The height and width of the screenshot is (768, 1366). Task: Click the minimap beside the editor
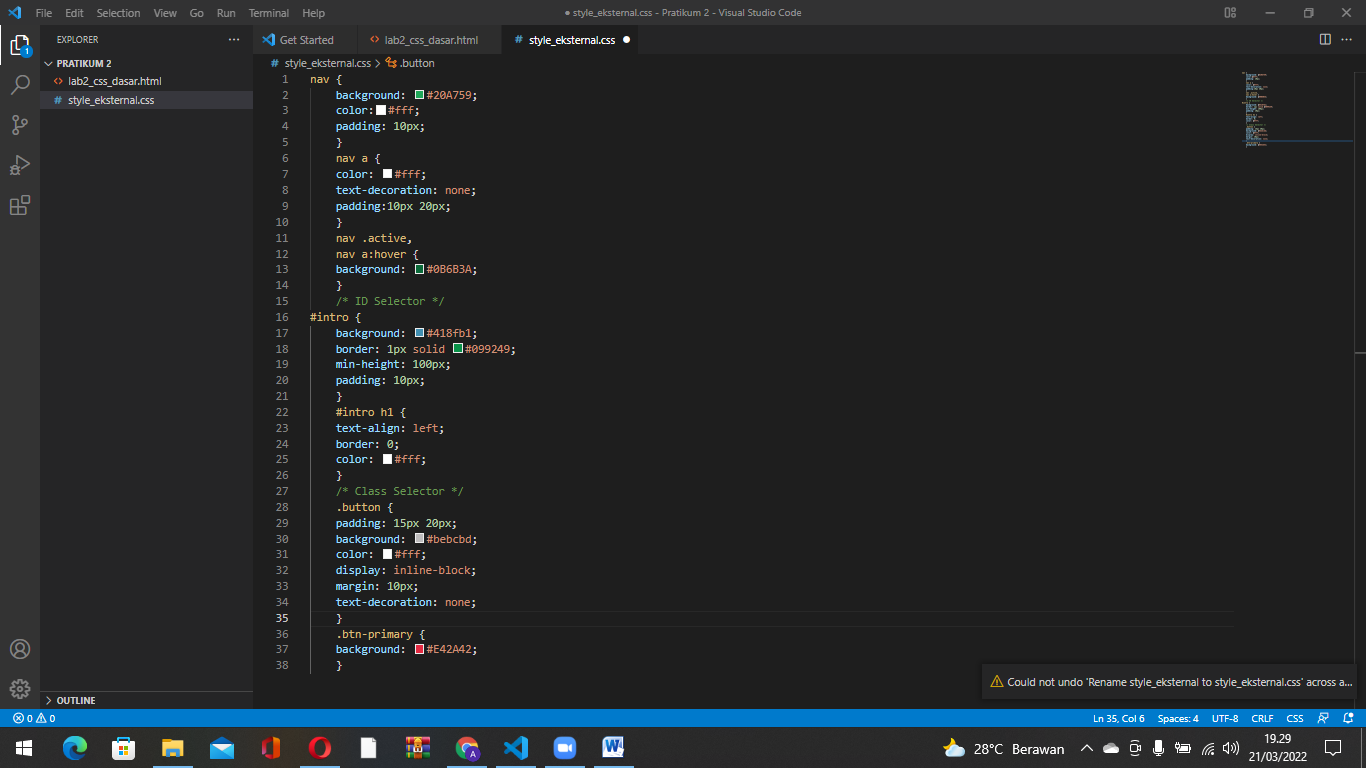click(x=1255, y=110)
